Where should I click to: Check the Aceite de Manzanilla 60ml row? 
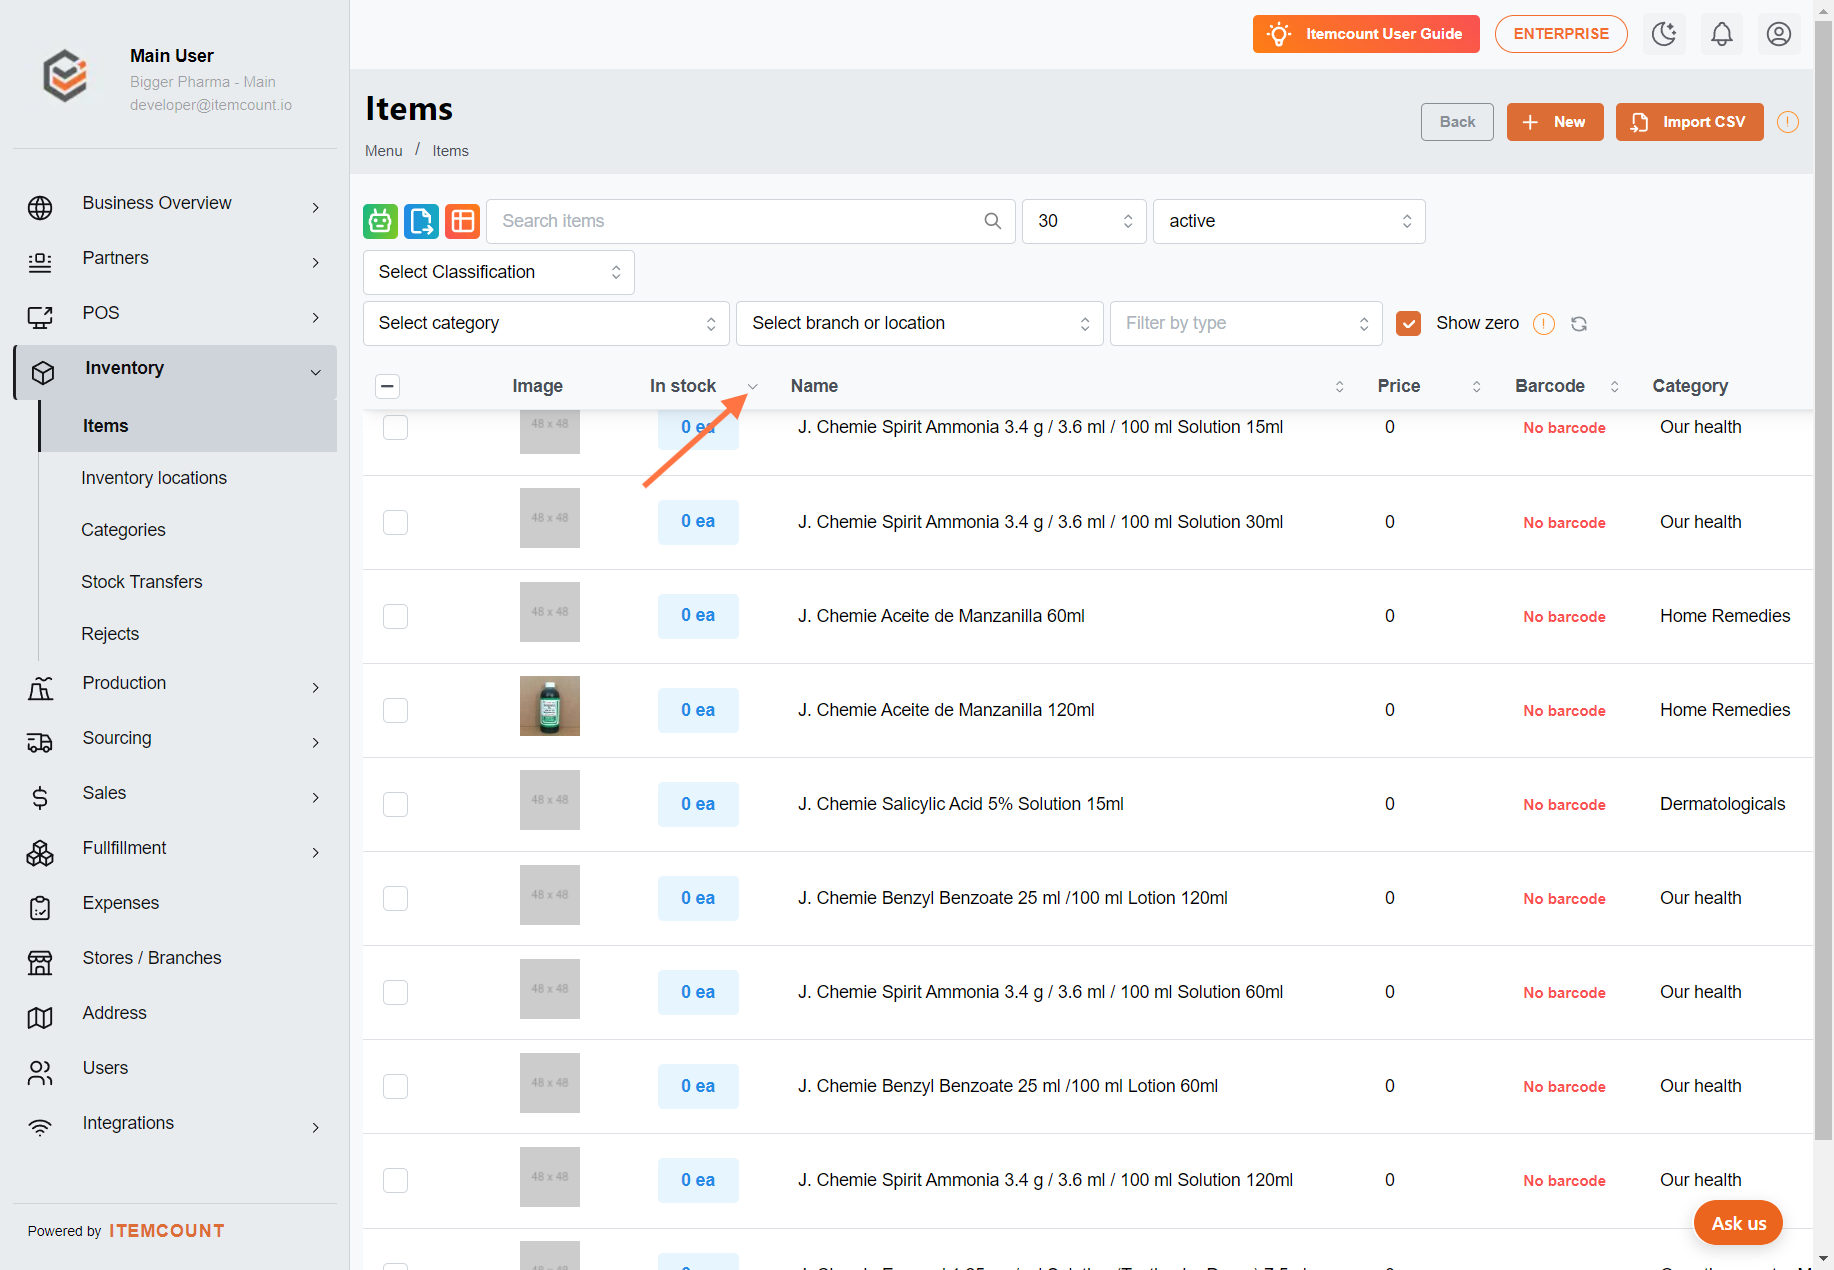396,616
